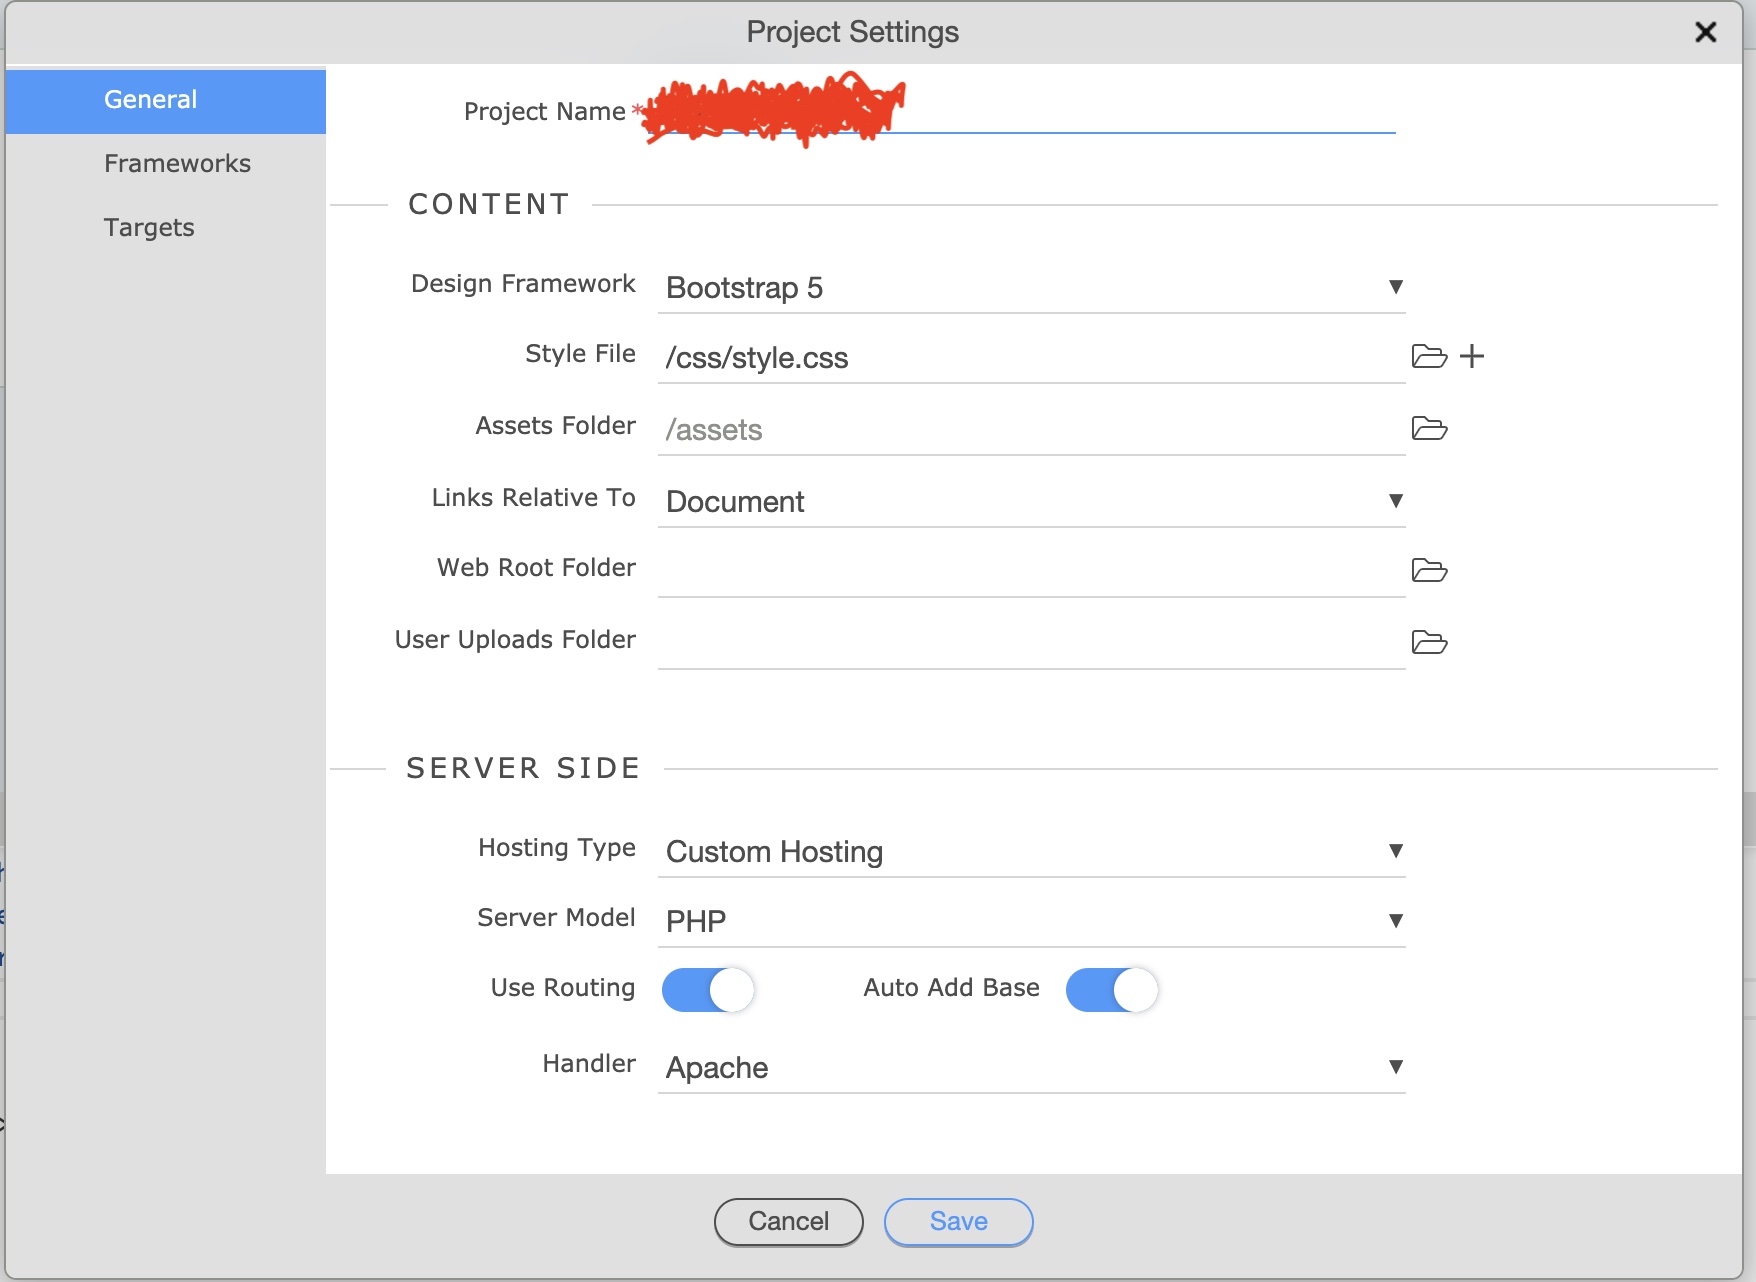Click plus icon to add style file
The width and height of the screenshot is (1756, 1282).
[1472, 356]
